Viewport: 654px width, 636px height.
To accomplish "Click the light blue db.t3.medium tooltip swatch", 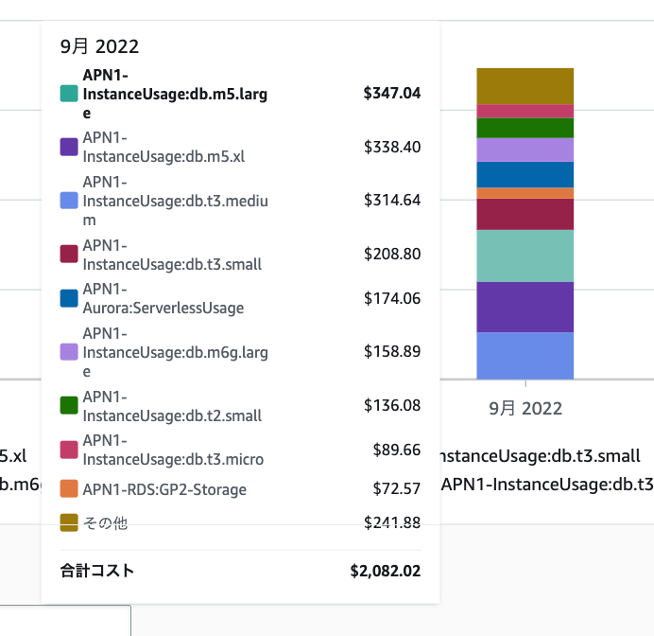I will (x=69, y=200).
